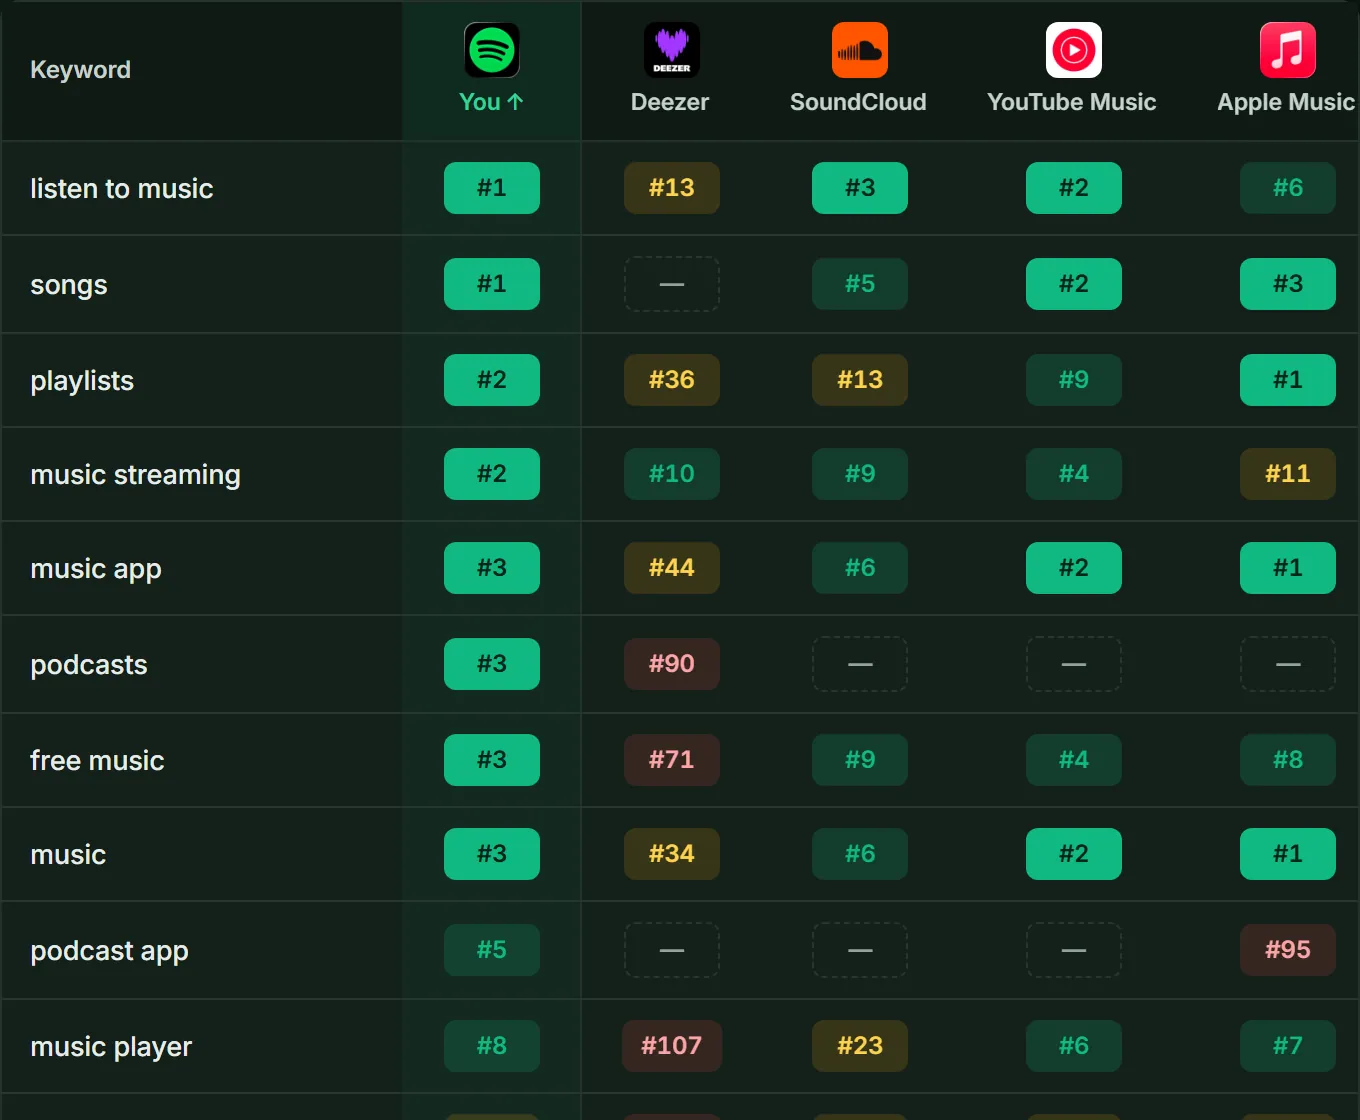1360x1120 pixels.
Task: Click Spotify's #8 rank for music player
Action: coord(492,1046)
